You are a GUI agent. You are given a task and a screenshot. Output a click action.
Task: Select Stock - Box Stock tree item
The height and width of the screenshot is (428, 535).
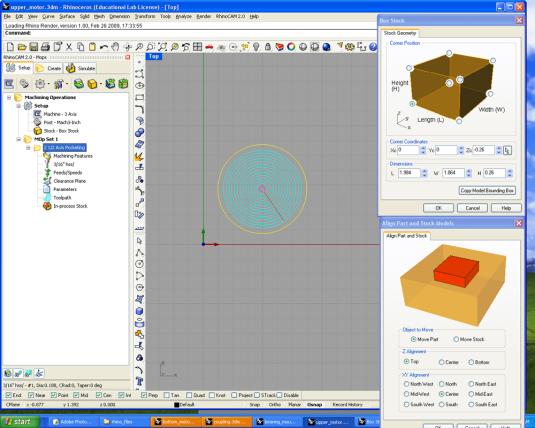click(61, 131)
